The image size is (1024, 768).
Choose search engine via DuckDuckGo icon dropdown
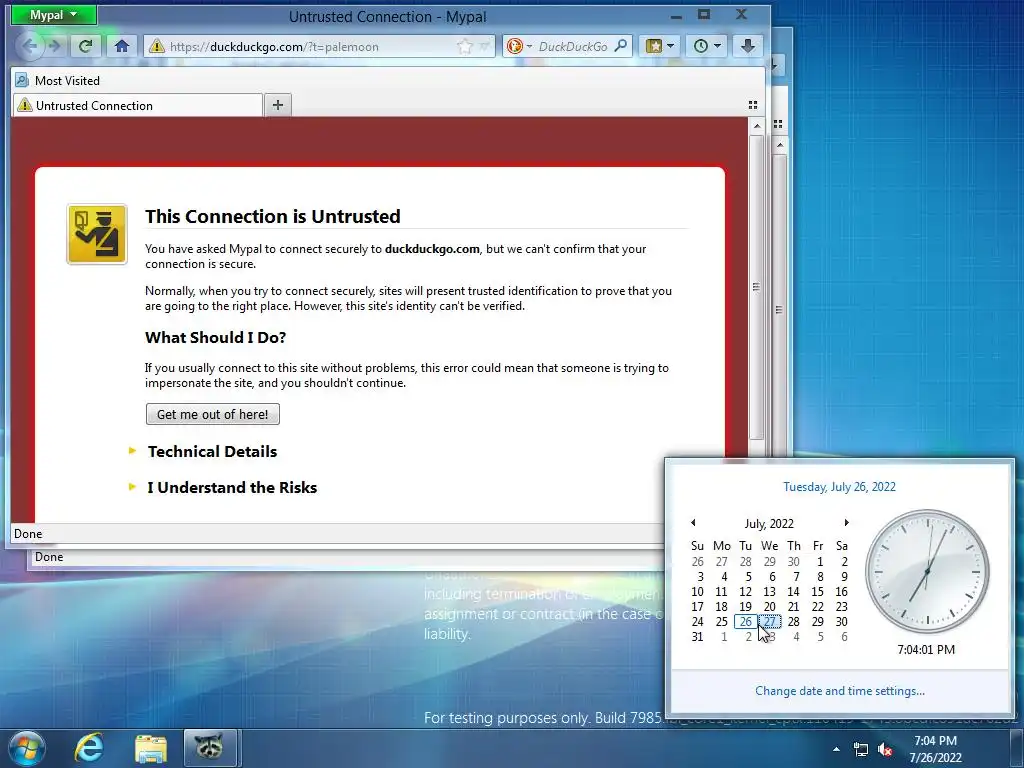pos(519,46)
